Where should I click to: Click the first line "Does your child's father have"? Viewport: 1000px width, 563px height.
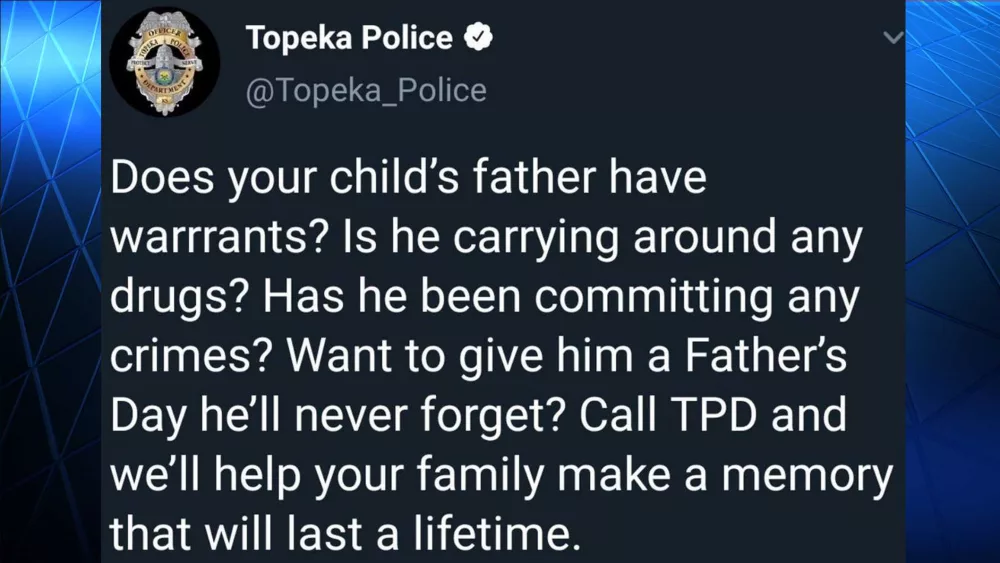pyautogui.click(x=408, y=180)
